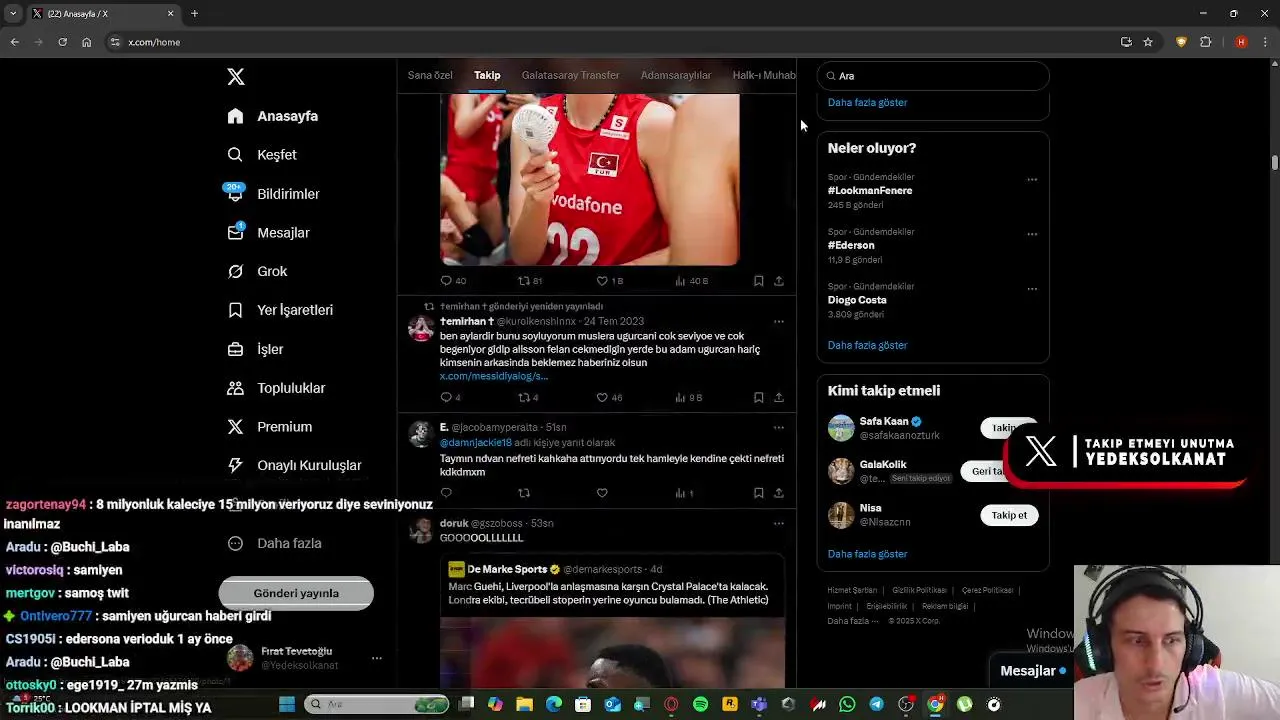Reply to the volleyball photo post with 40 replies
1280x720 pixels.
coord(453,281)
